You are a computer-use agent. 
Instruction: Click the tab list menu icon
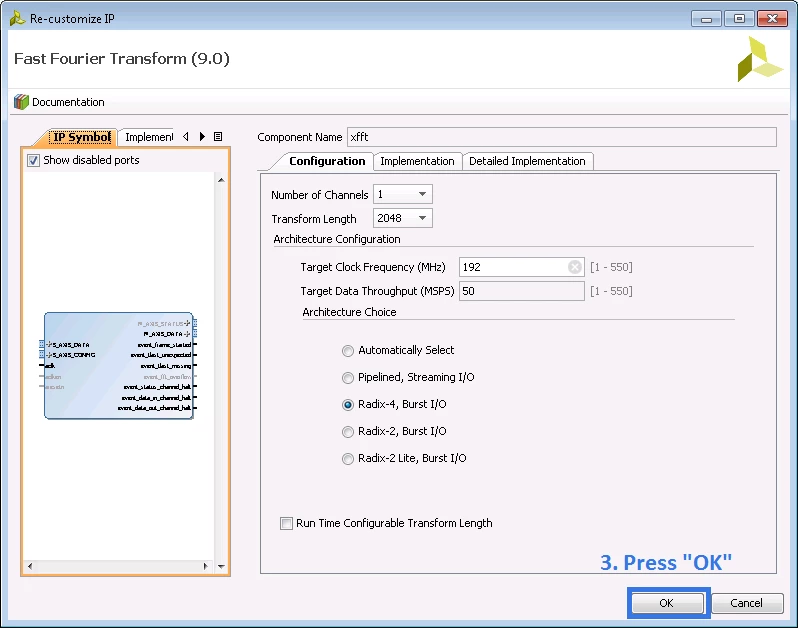coord(218,137)
